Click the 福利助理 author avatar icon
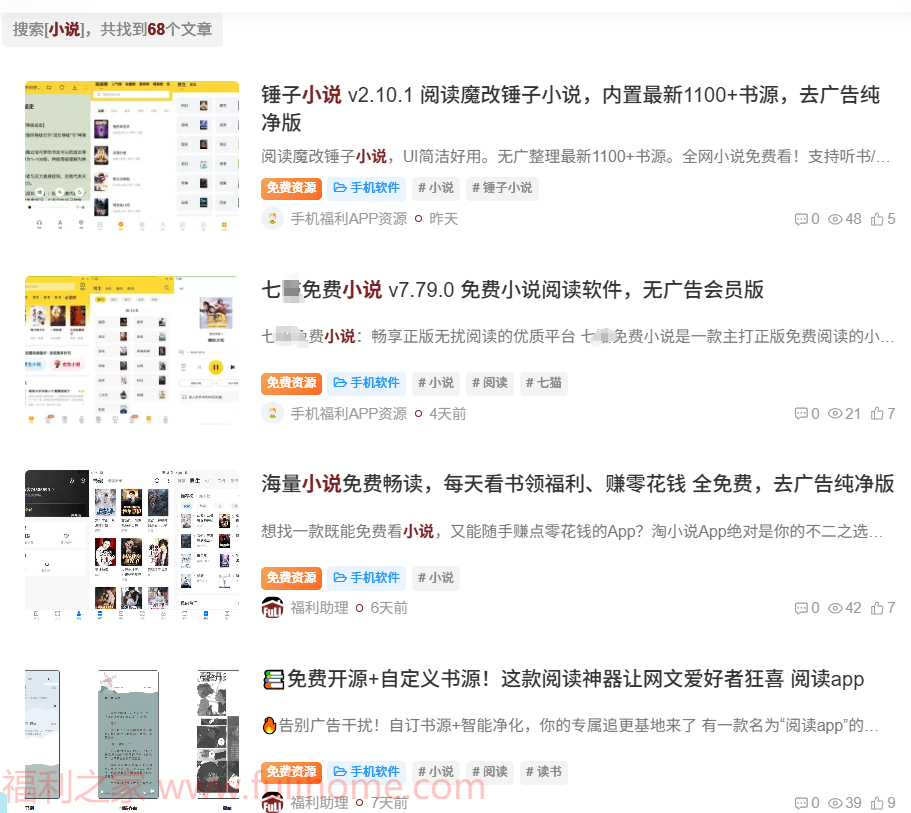This screenshot has height=813, width=911. 272,607
